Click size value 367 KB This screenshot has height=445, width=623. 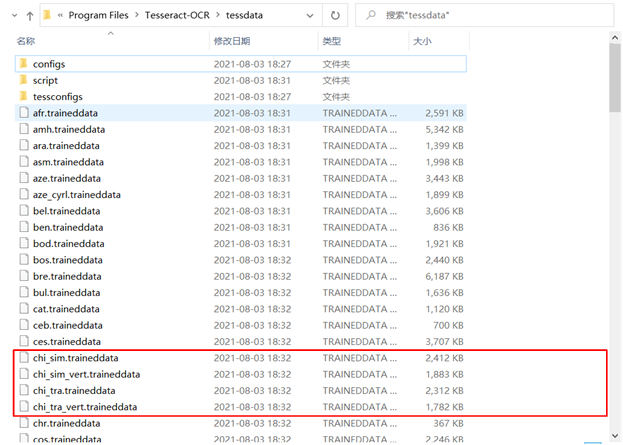click(448, 423)
